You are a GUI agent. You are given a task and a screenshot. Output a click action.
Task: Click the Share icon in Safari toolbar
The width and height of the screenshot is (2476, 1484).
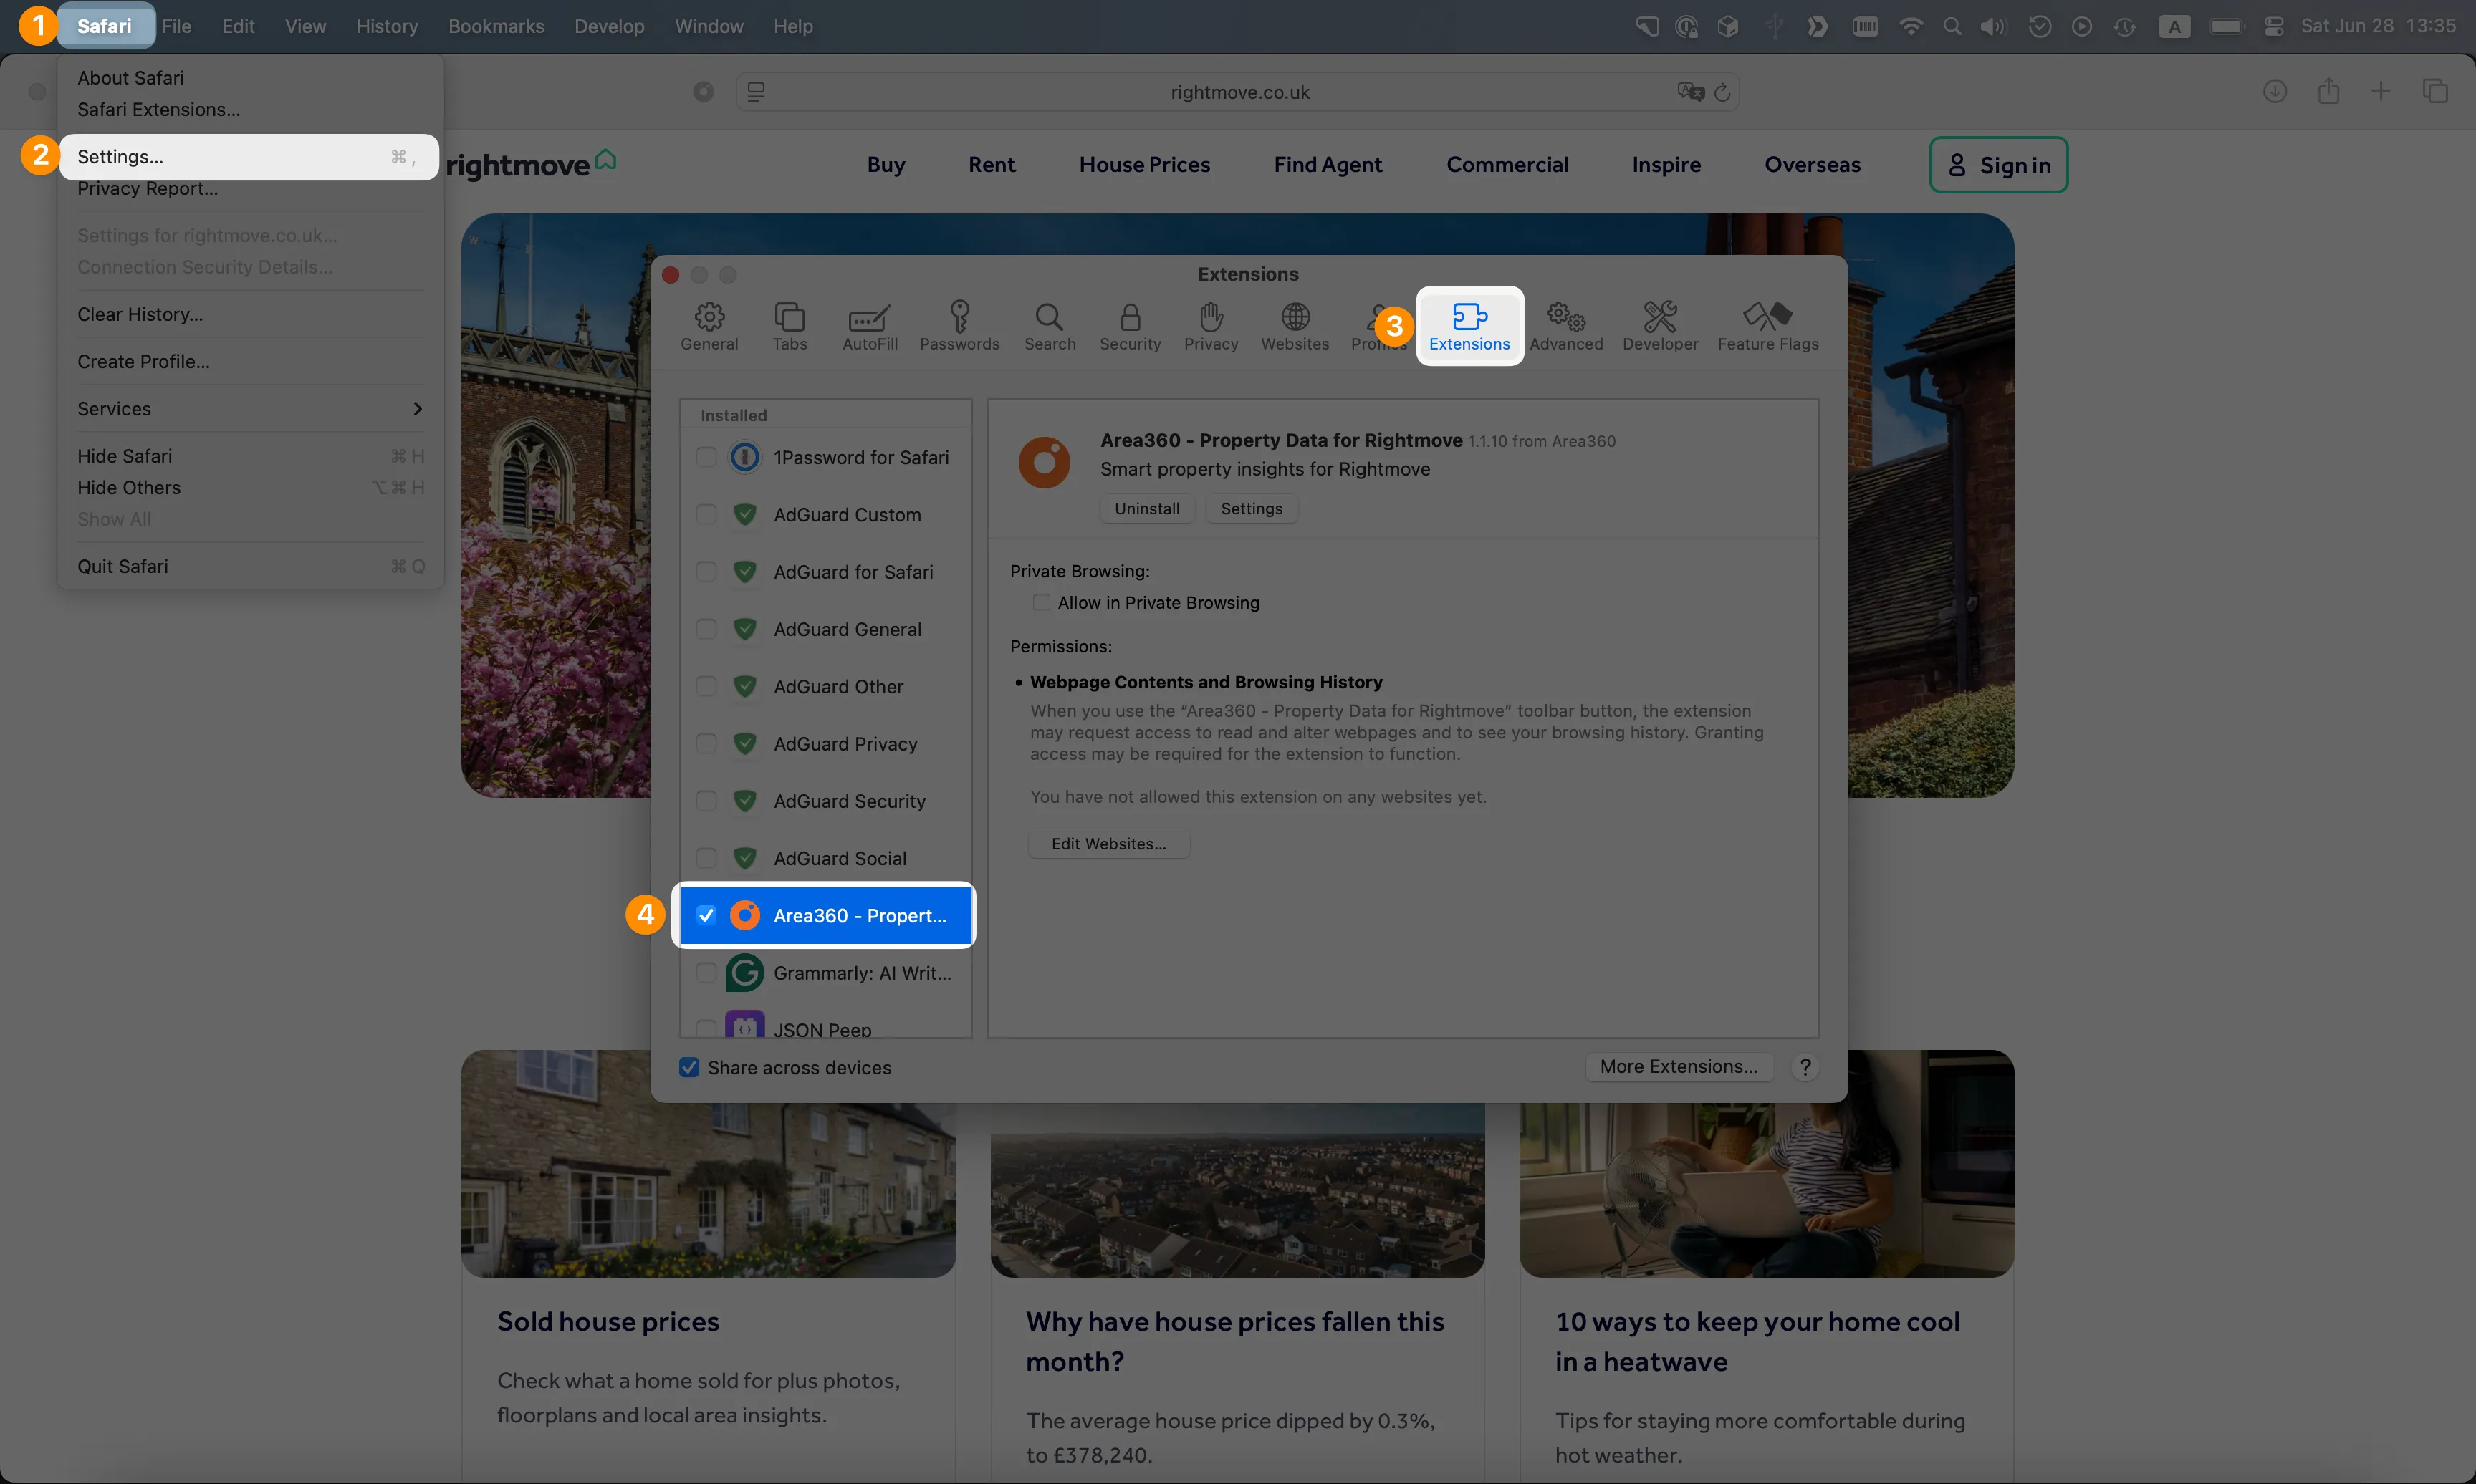(2329, 91)
